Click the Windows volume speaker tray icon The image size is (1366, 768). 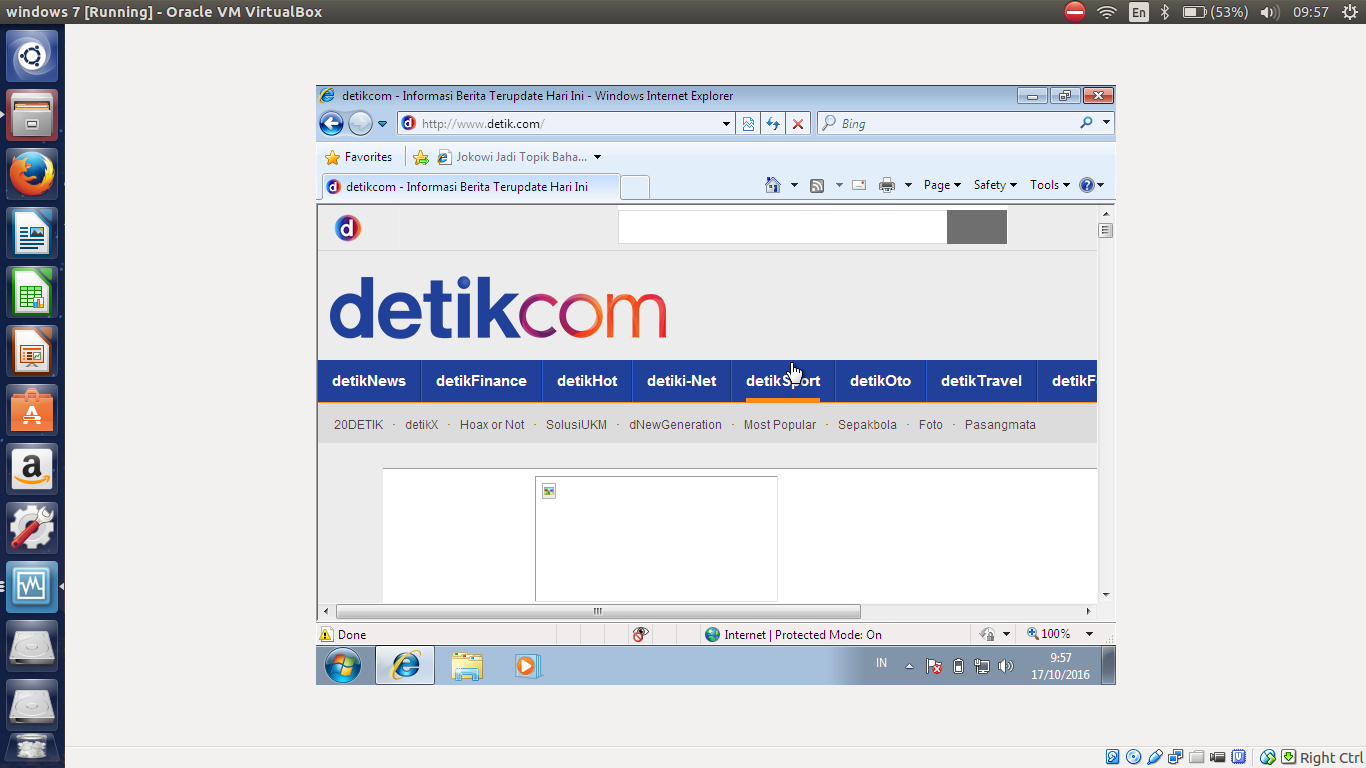point(1006,666)
